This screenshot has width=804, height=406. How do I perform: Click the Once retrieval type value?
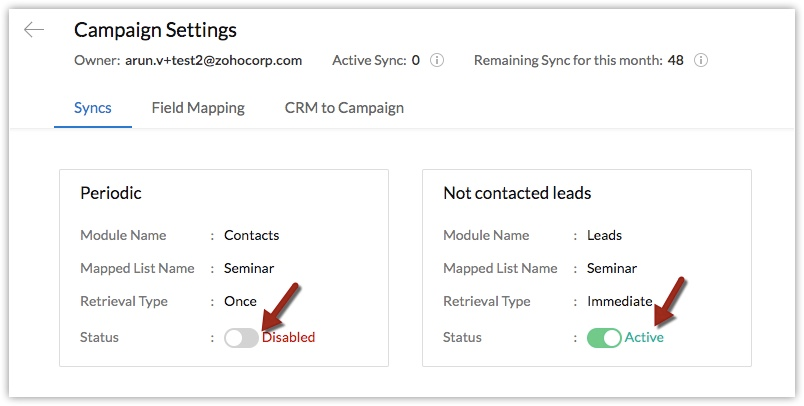tap(240, 301)
